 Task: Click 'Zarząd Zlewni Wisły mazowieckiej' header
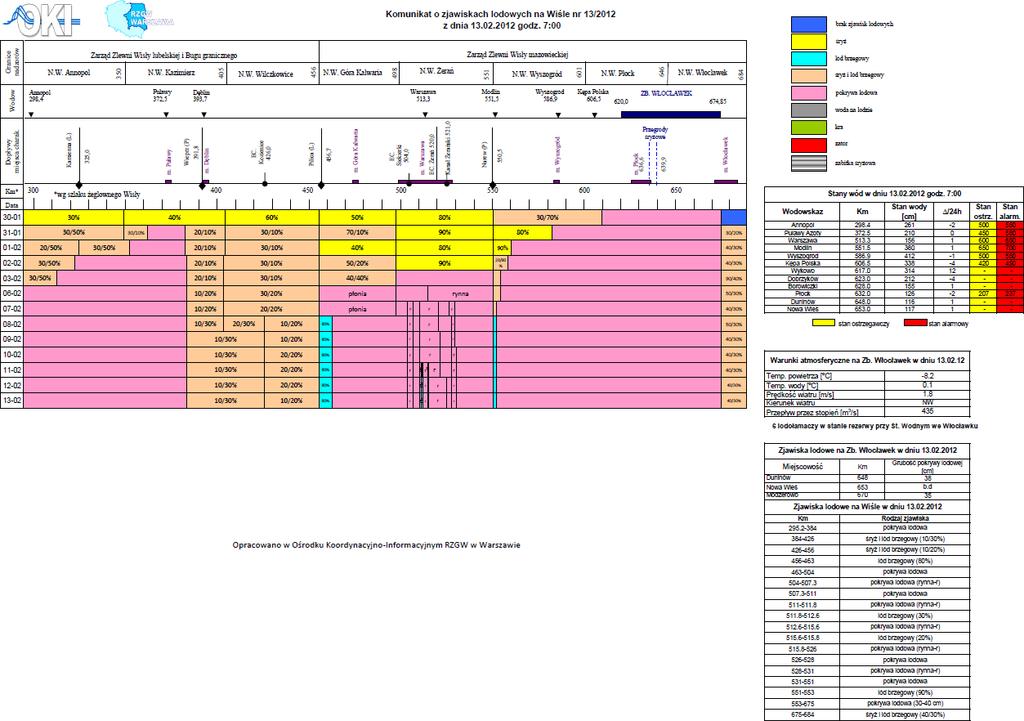[x=517, y=54]
